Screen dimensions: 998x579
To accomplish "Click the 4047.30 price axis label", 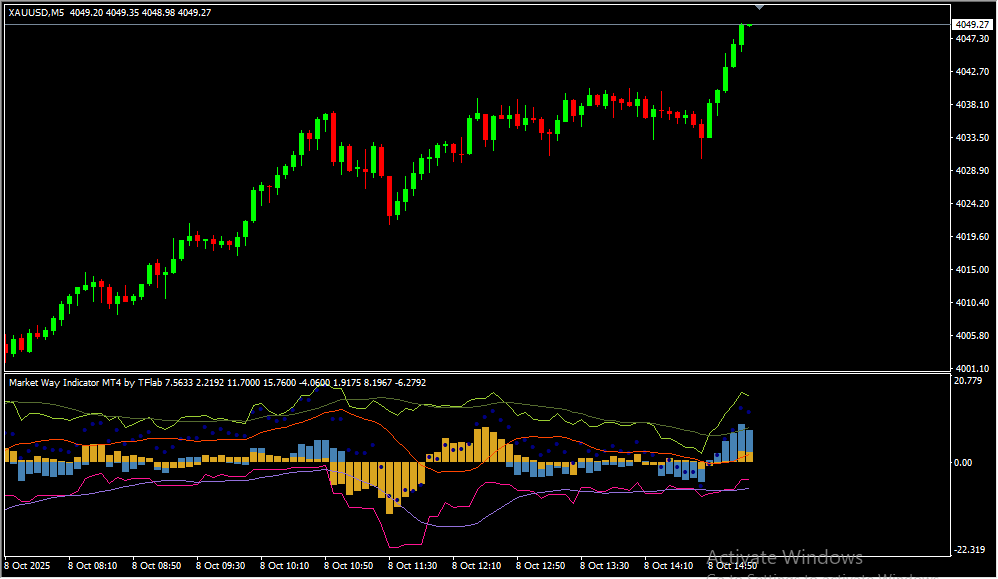I will coord(970,39).
